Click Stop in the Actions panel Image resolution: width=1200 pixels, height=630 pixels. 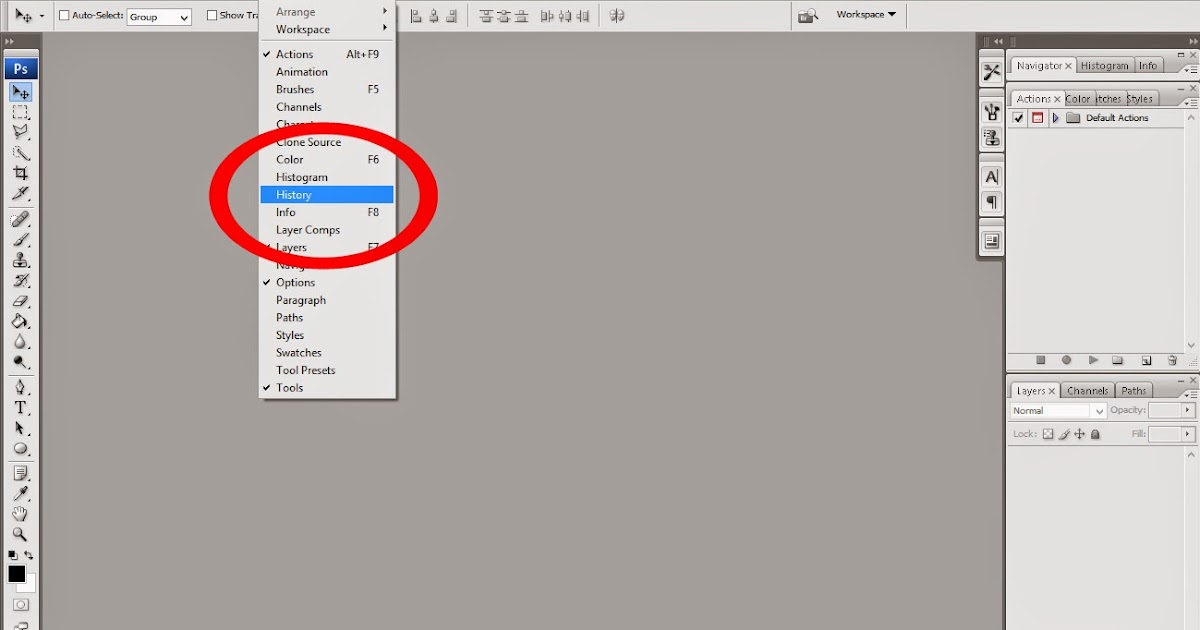coord(1040,360)
